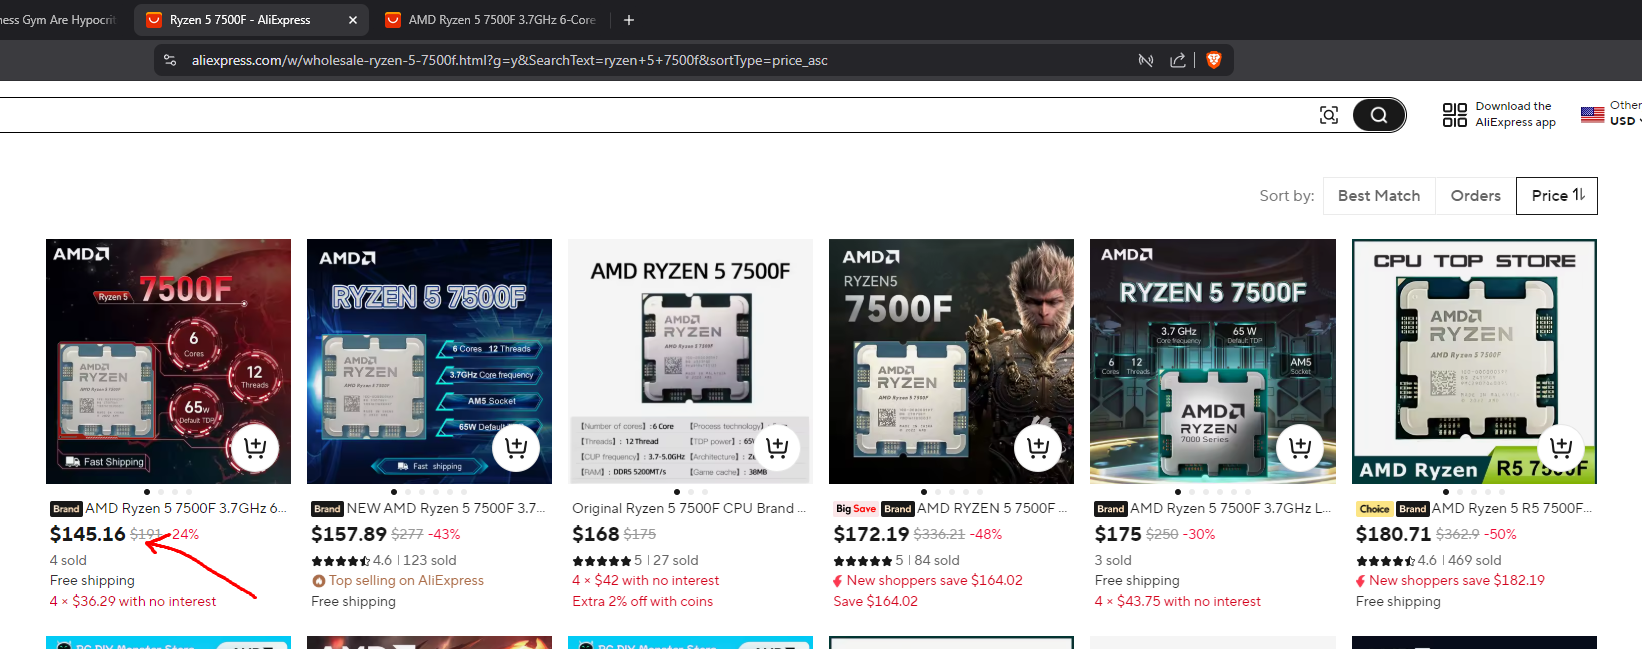Open Original Ryzen 5 7500F CPU Brand listing
Screen dimensions: 1642x649
pos(689,508)
